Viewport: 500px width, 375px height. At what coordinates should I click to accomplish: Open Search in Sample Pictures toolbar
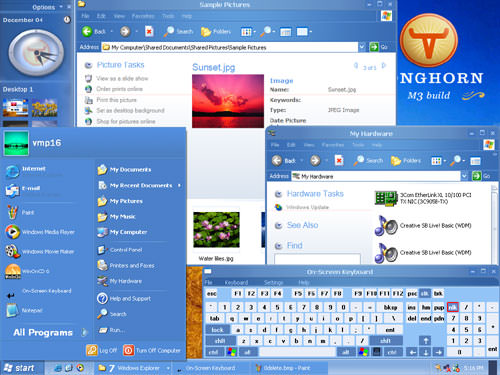pos(179,32)
